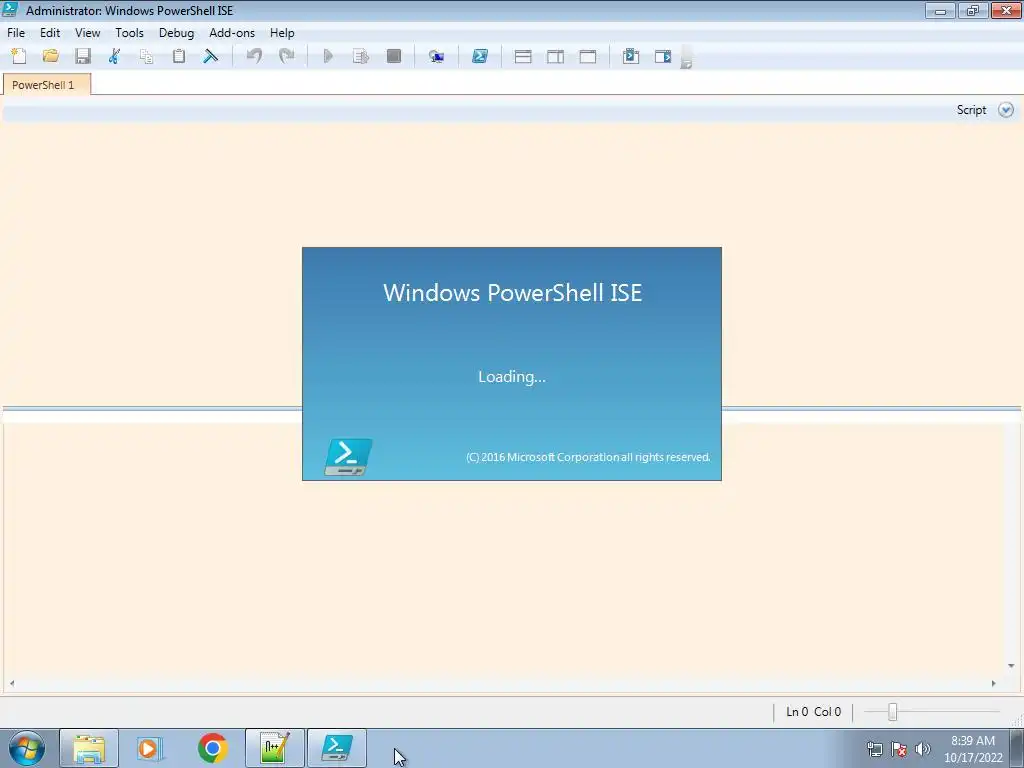Open the network tray icon
This screenshot has width=1024, height=768.
tap(874, 749)
